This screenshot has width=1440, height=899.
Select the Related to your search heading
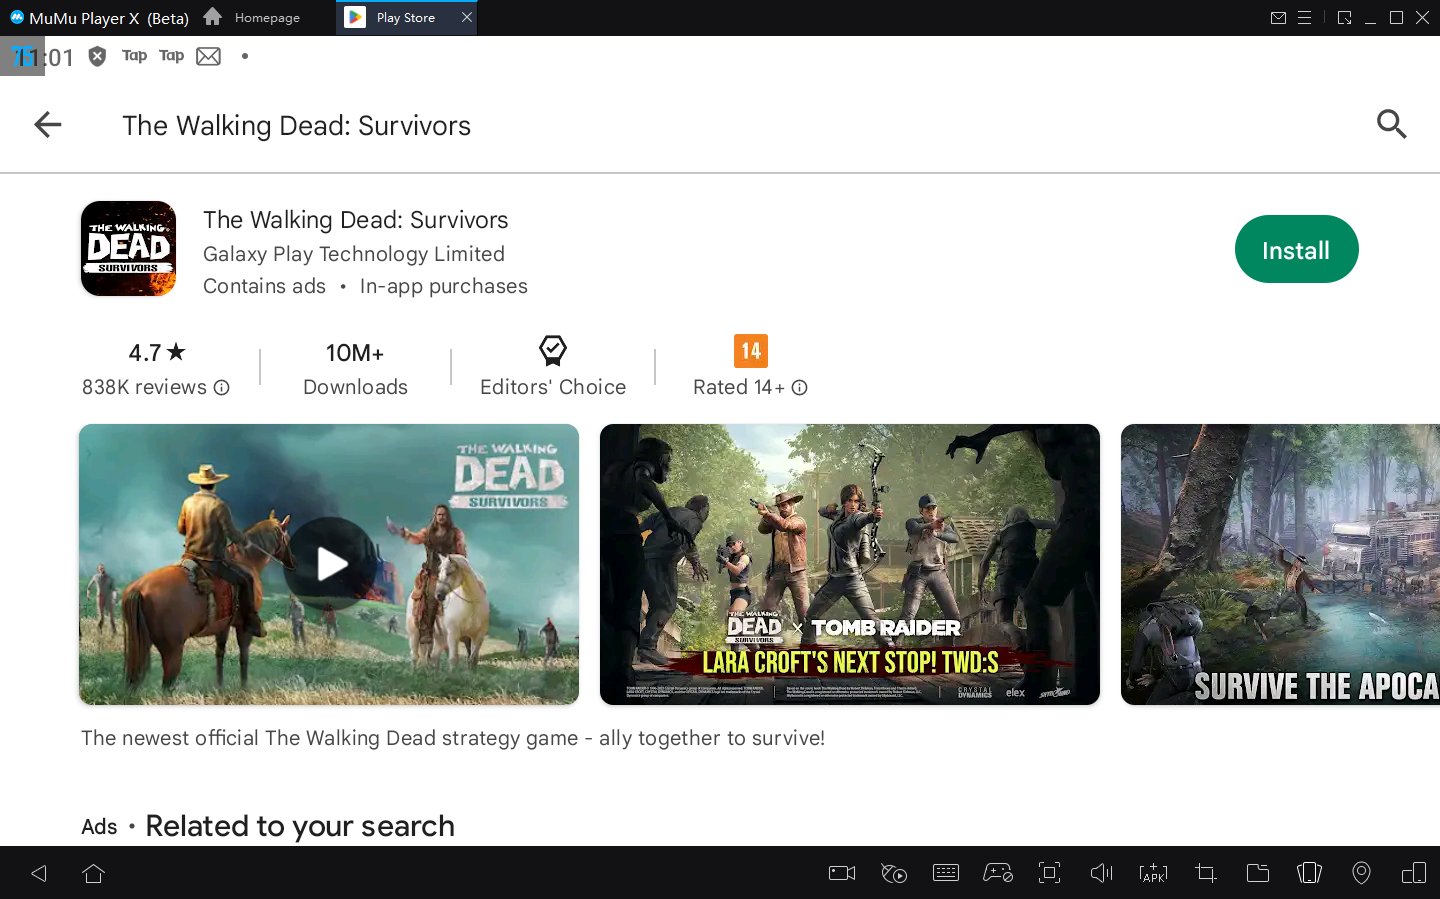300,826
